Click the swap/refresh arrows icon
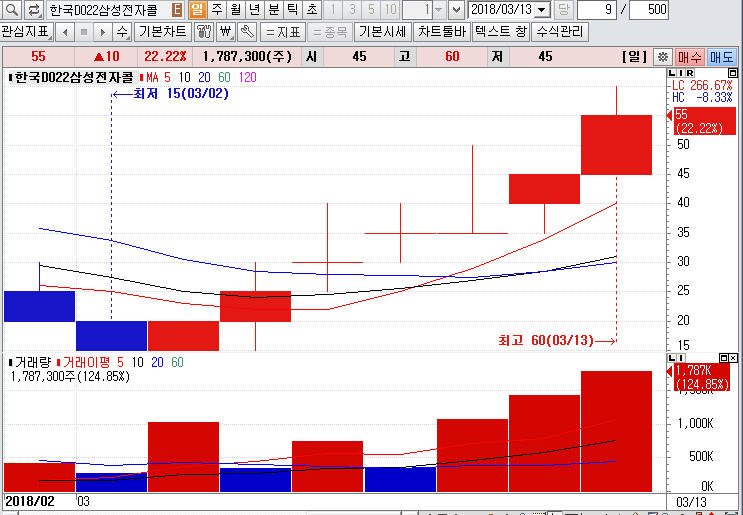 click(x=33, y=10)
